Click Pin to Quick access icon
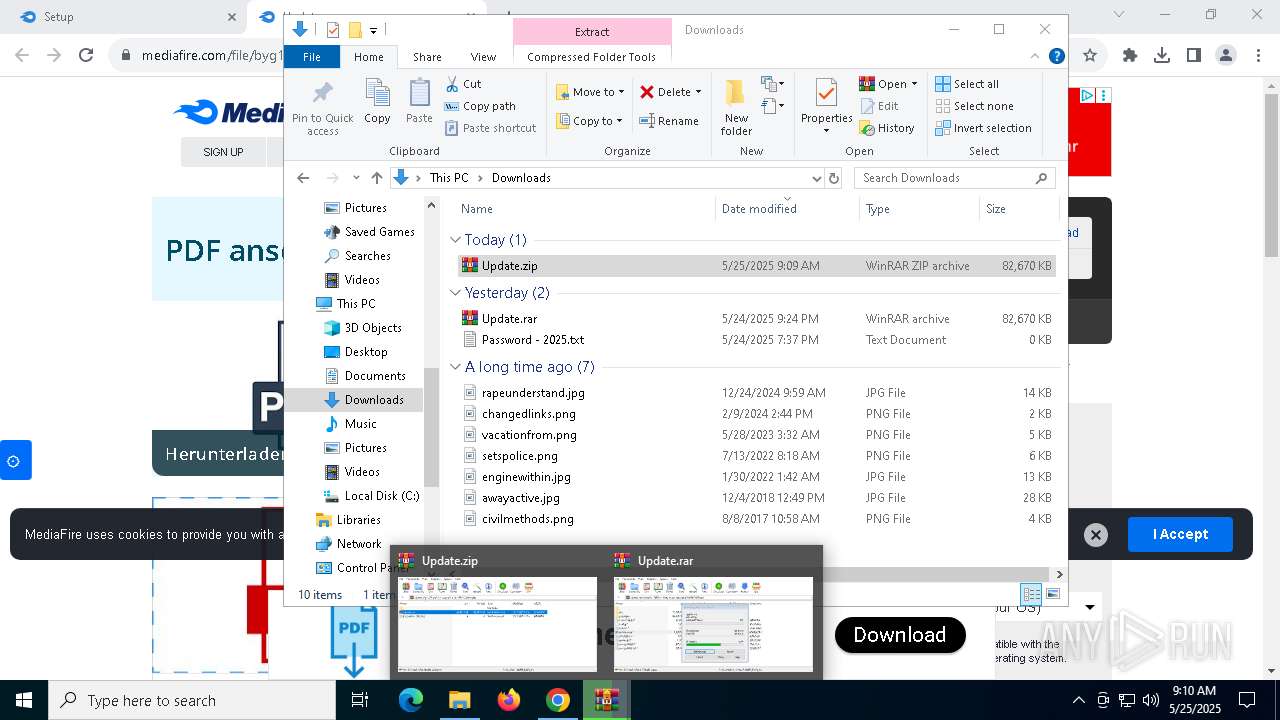The height and width of the screenshot is (720, 1280). pyautogui.click(x=322, y=107)
